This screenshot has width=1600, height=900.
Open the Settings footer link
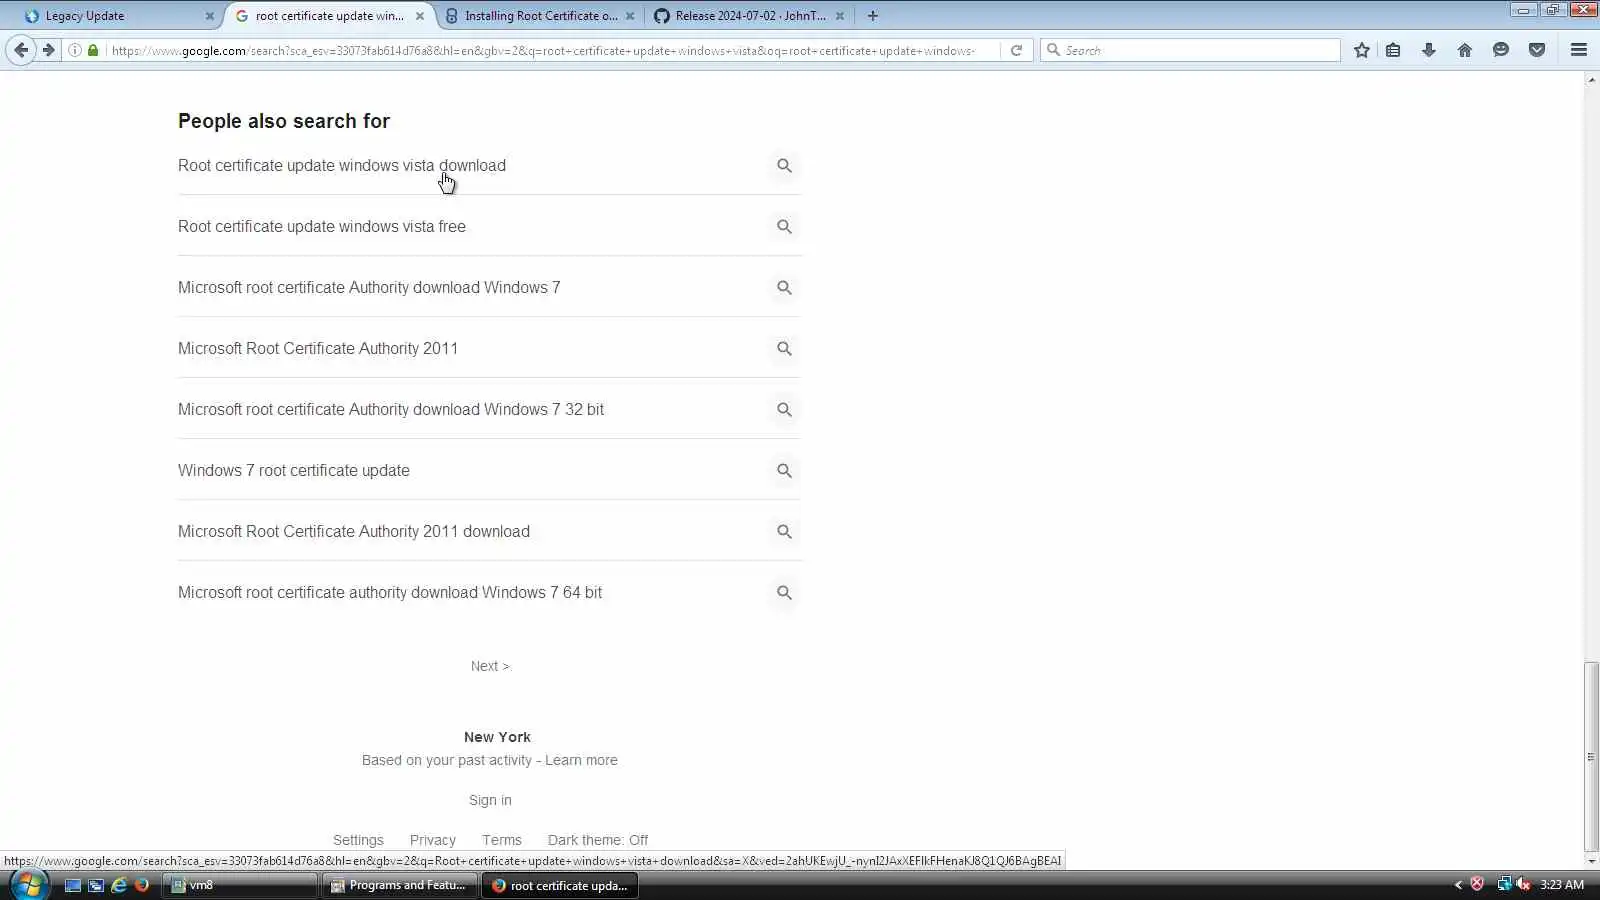(x=358, y=840)
